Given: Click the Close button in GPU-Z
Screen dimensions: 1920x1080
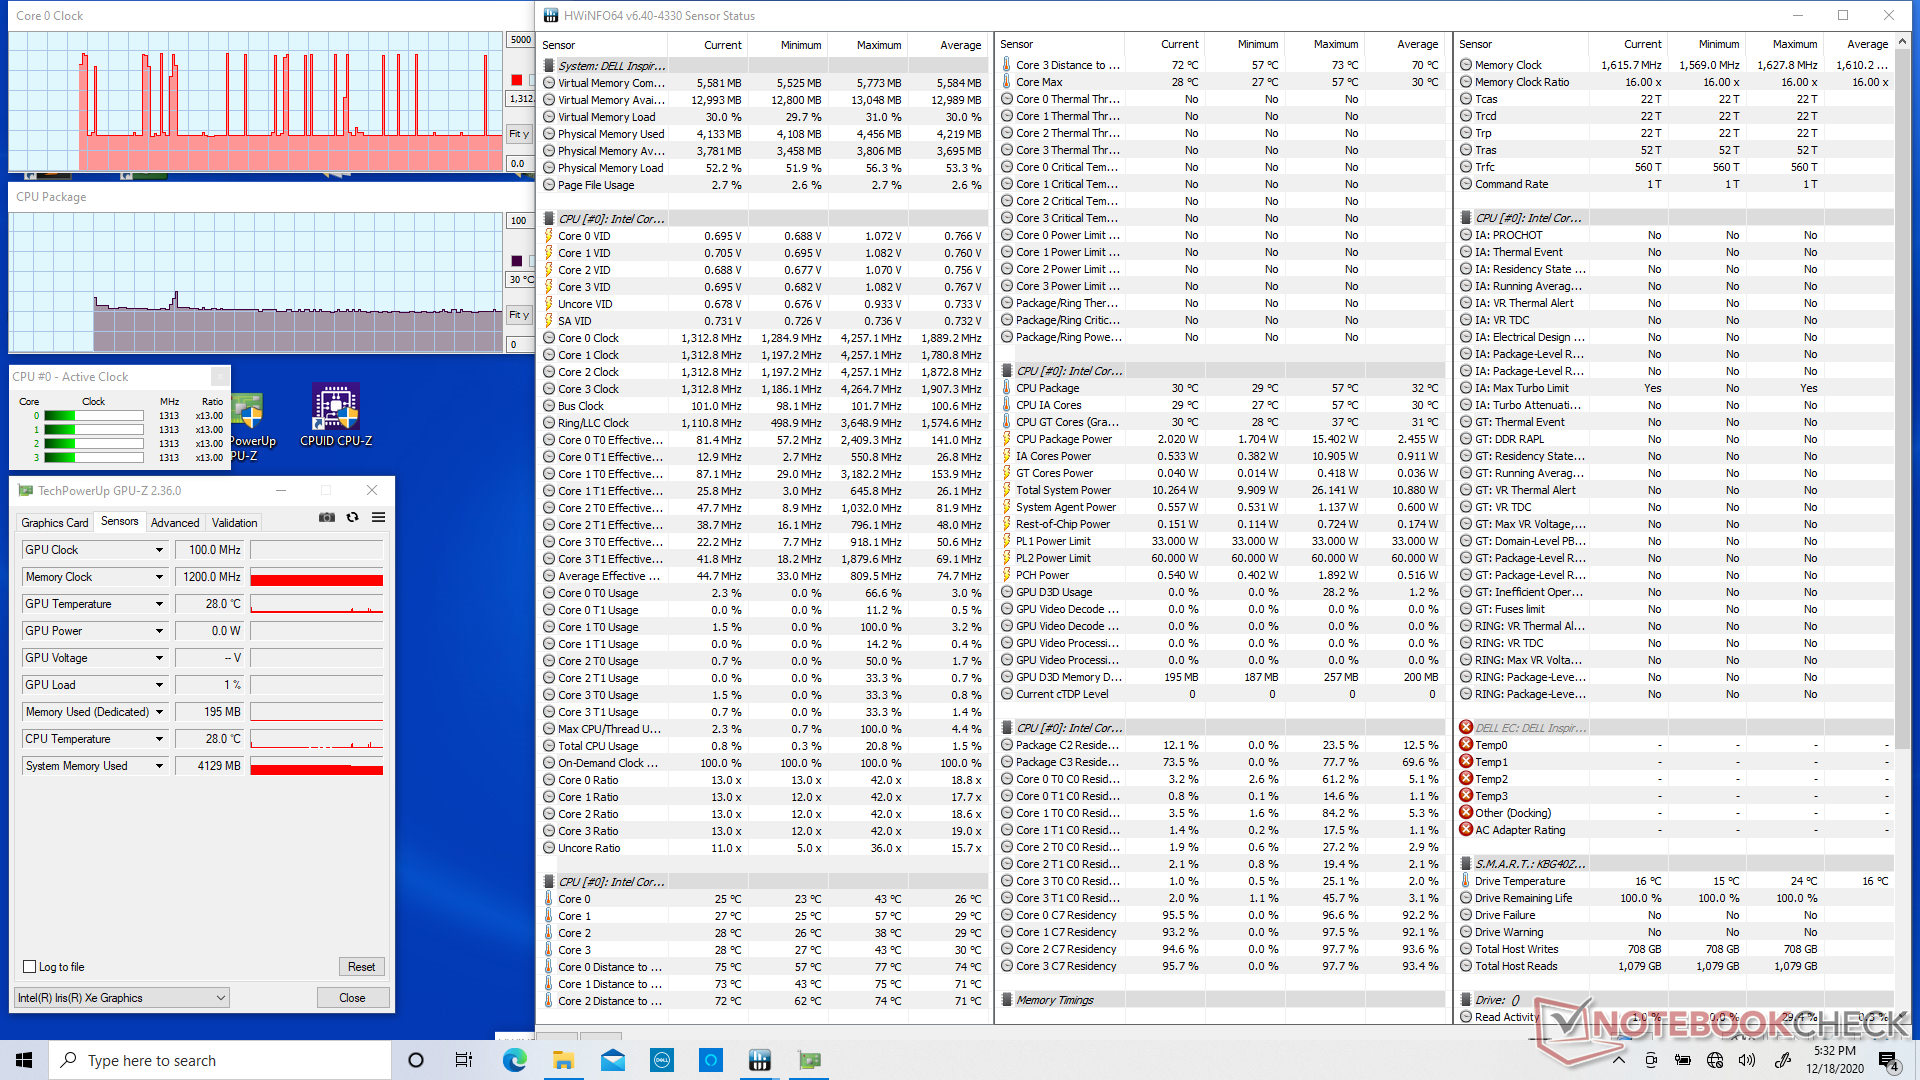Looking at the screenshot, I should tap(352, 998).
